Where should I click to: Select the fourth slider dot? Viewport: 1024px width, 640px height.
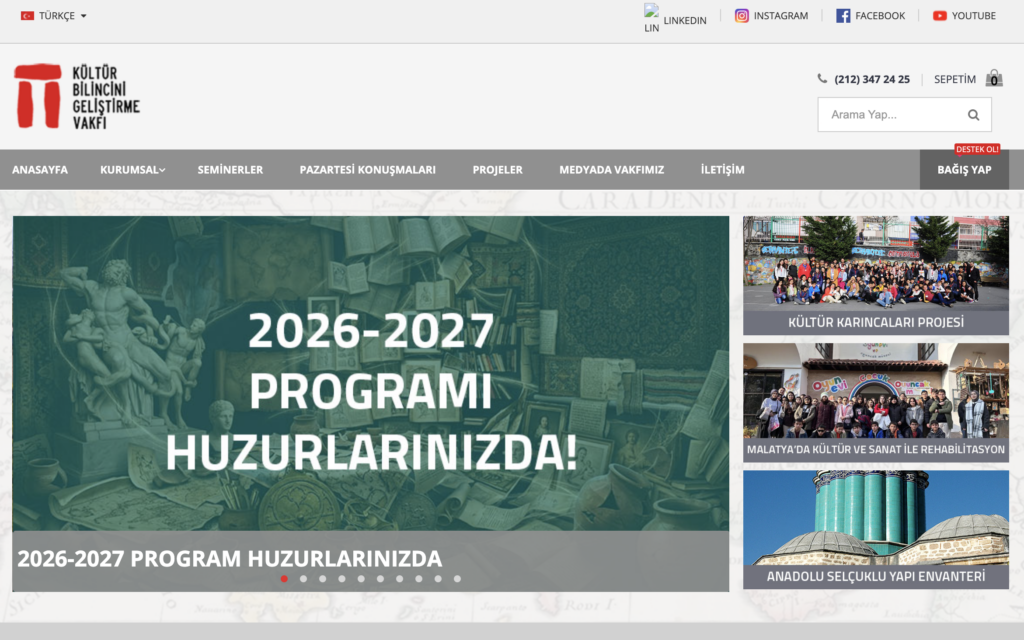pyautogui.click(x=342, y=579)
